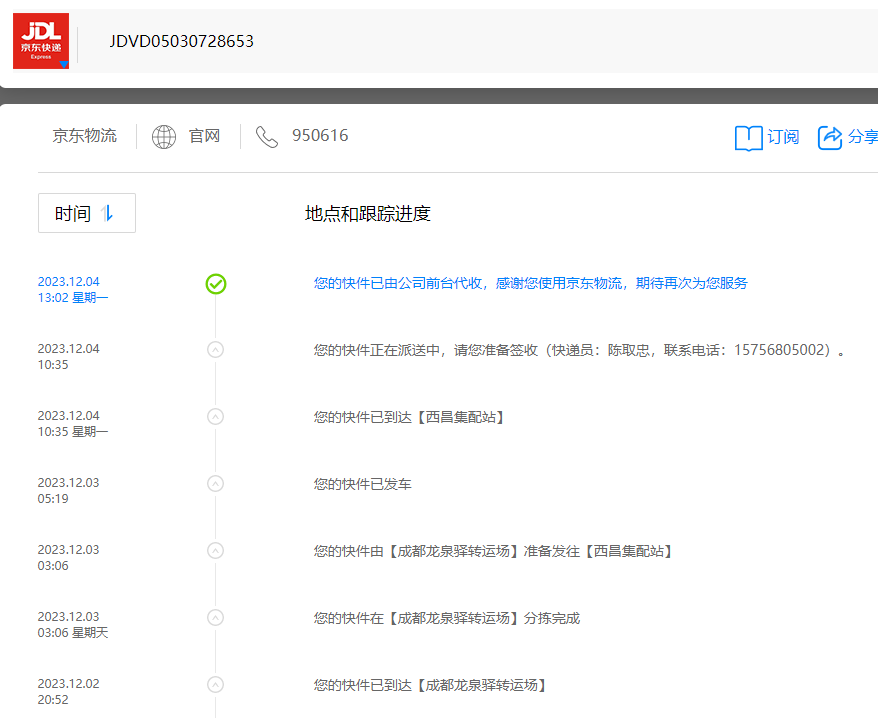
Task: Click the 订阅 subscribe book icon
Action: (x=749, y=138)
